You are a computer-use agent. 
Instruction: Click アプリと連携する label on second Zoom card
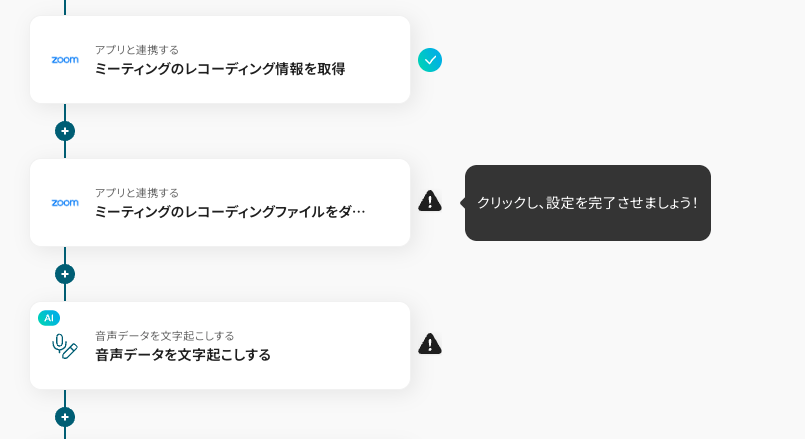[137, 192]
